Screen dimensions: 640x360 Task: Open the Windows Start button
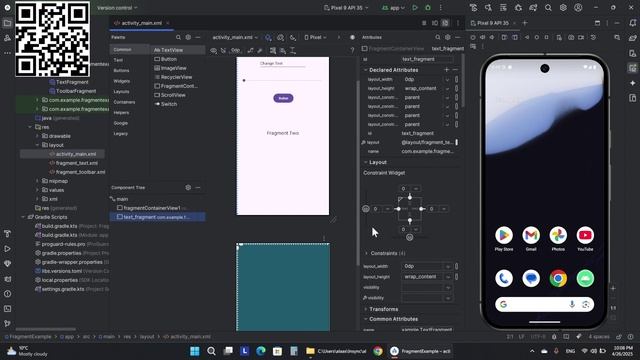pyautogui.click(x=195, y=351)
